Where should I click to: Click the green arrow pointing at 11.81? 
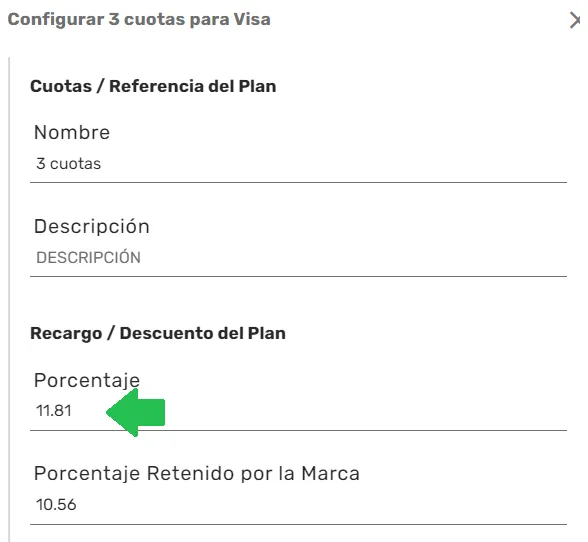click(x=136, y=412)
